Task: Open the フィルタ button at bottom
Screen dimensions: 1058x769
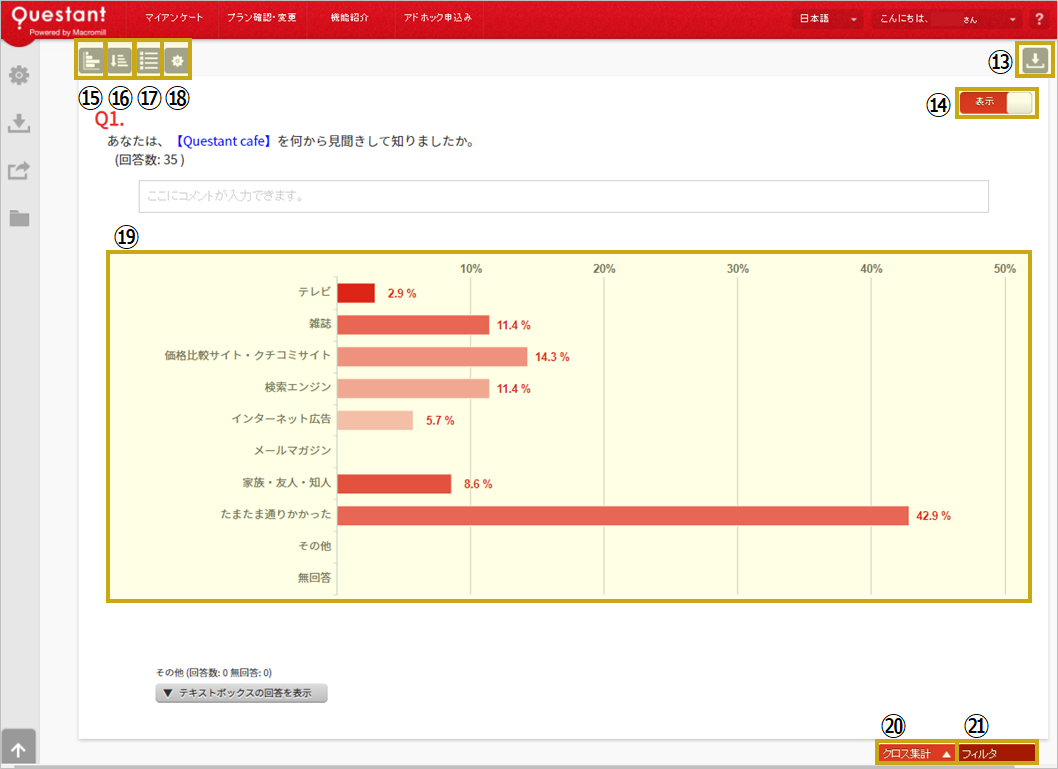Action: coord(995,754)
